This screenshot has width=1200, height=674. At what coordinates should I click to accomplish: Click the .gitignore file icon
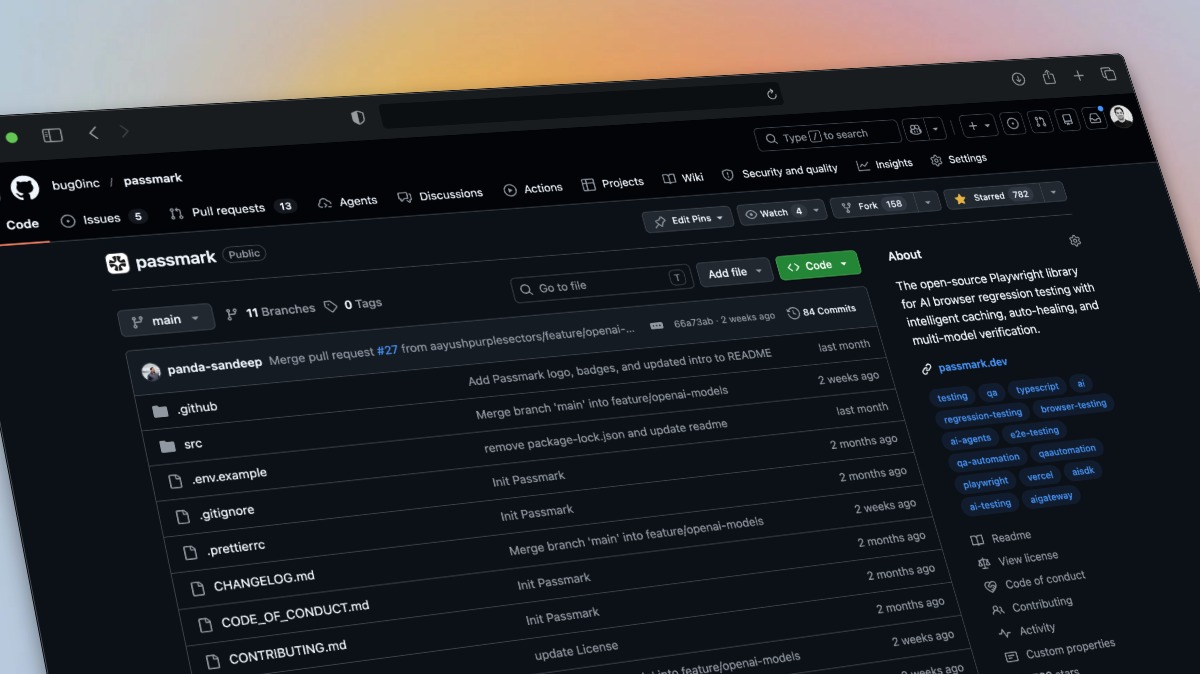182,517
